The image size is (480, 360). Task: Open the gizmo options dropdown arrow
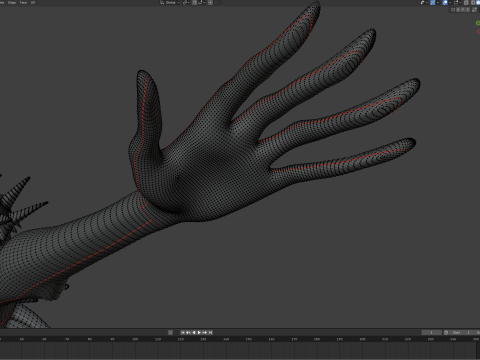438,3
